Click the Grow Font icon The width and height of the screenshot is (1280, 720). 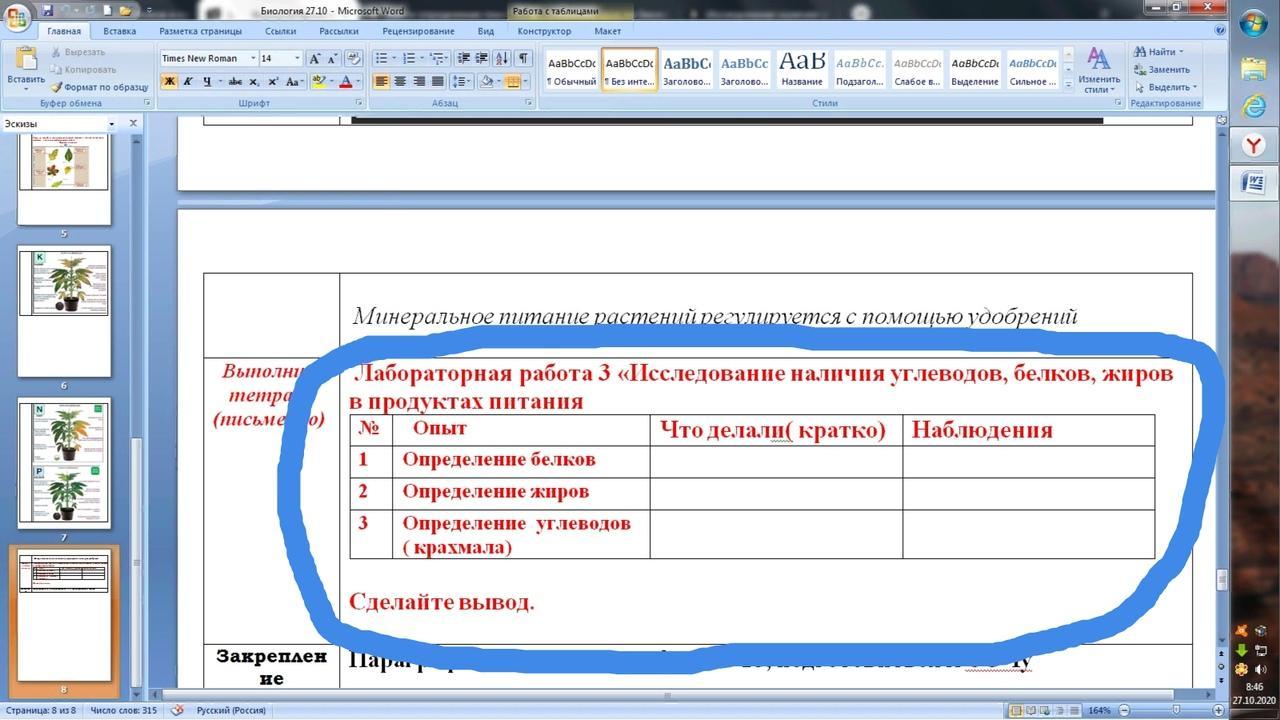pyautogui.click(x=316, y=58)
